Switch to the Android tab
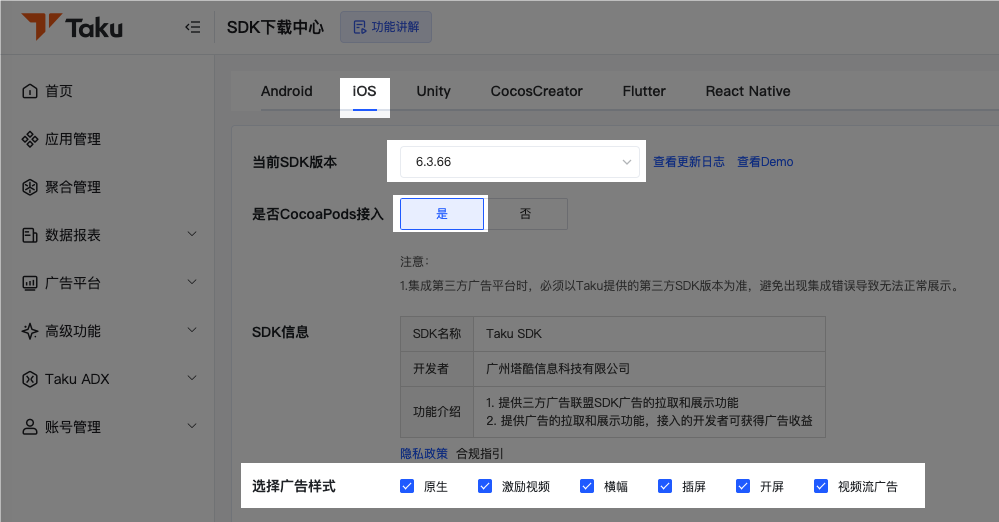This screenshot has height=522, width=999. coord(287,91)
